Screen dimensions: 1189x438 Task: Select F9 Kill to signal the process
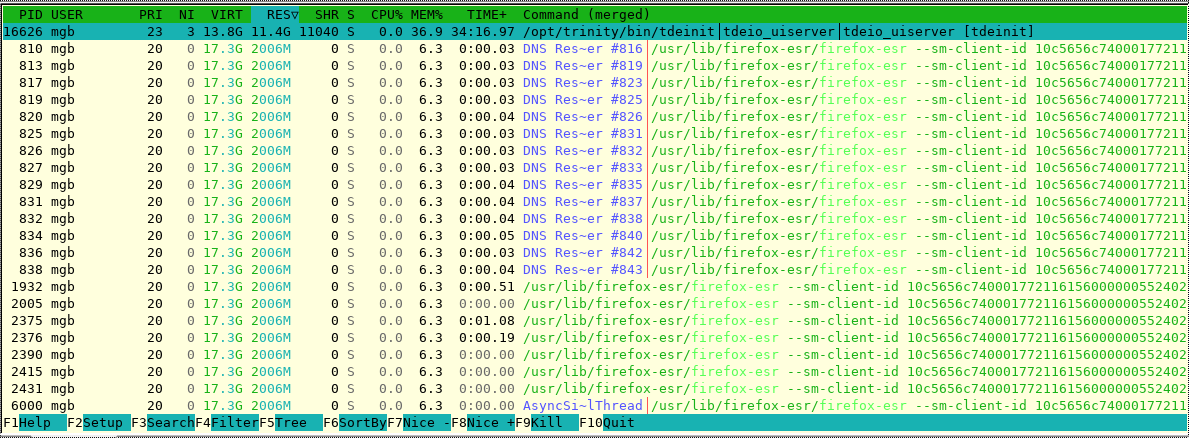(x=547, y=422)
